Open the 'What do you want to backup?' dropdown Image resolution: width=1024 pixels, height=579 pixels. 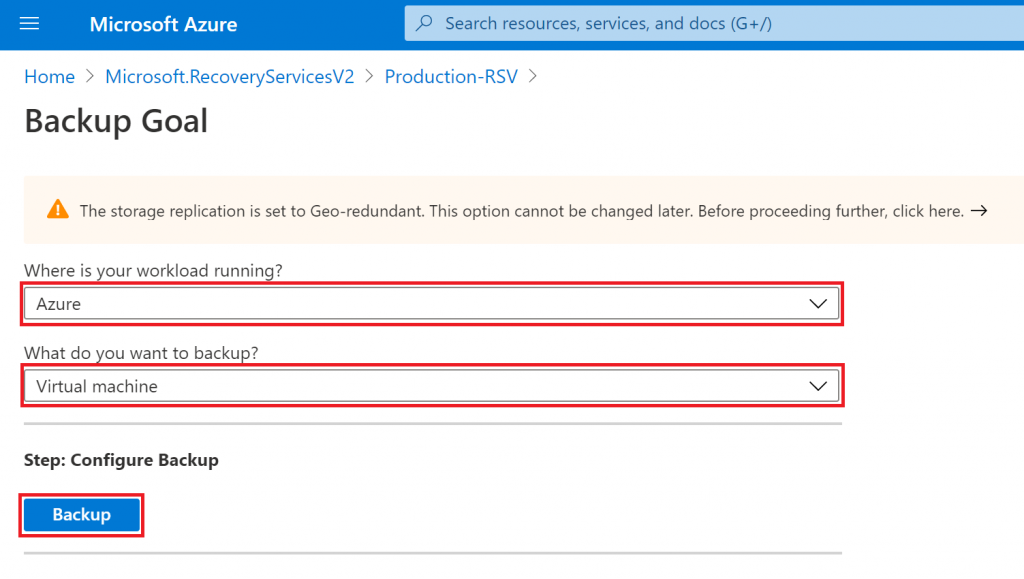430,385
